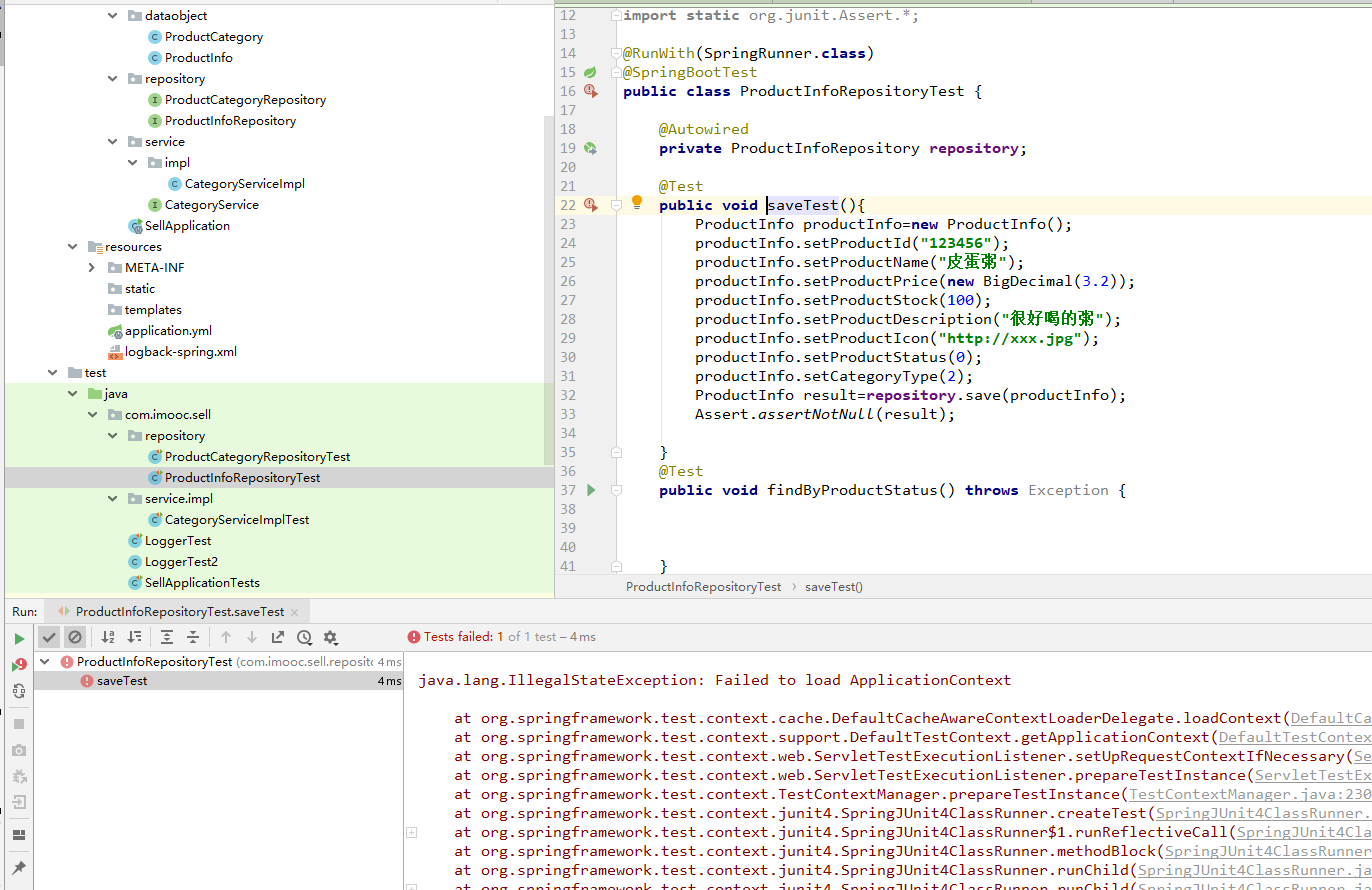
Task: Click Export Test Results icon
Action: click(278, 637)
